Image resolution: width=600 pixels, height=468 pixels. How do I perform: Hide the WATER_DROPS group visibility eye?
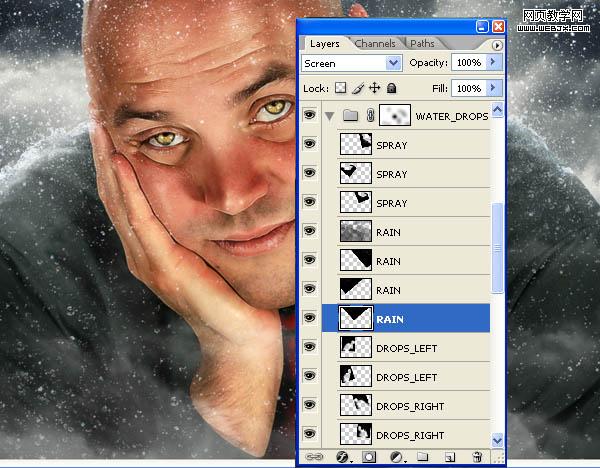pos(310,114)
